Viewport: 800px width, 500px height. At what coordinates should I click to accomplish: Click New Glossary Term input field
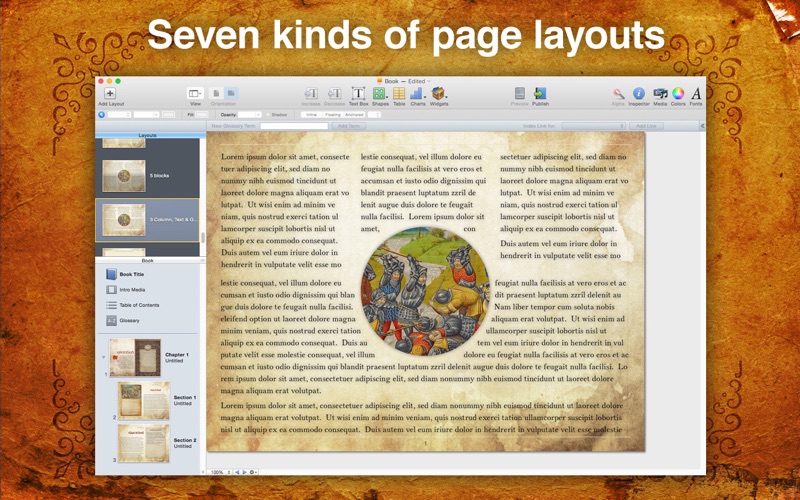pyautogui.click(x=294, y=126)
